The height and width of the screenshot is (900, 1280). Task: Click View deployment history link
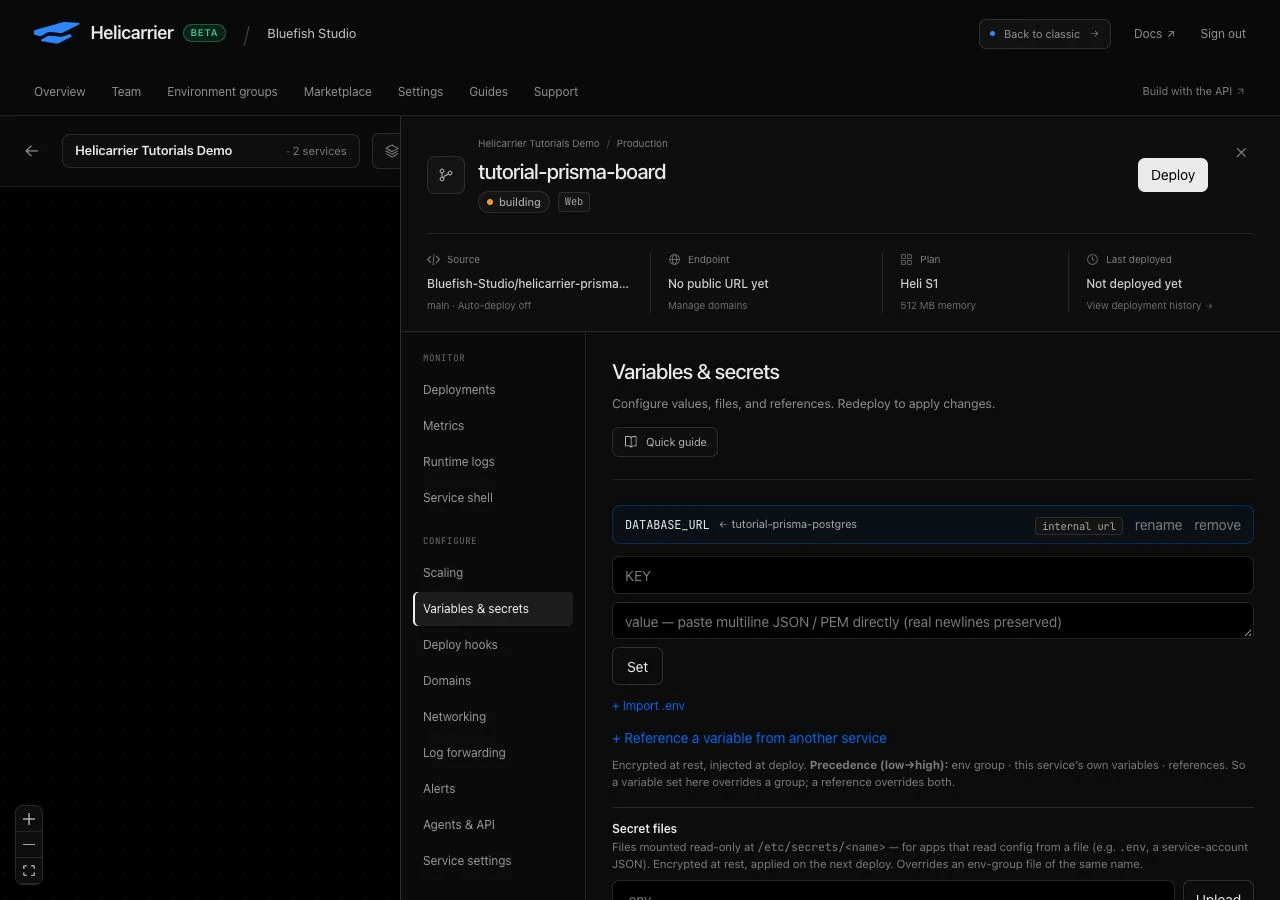[1149, 306]
